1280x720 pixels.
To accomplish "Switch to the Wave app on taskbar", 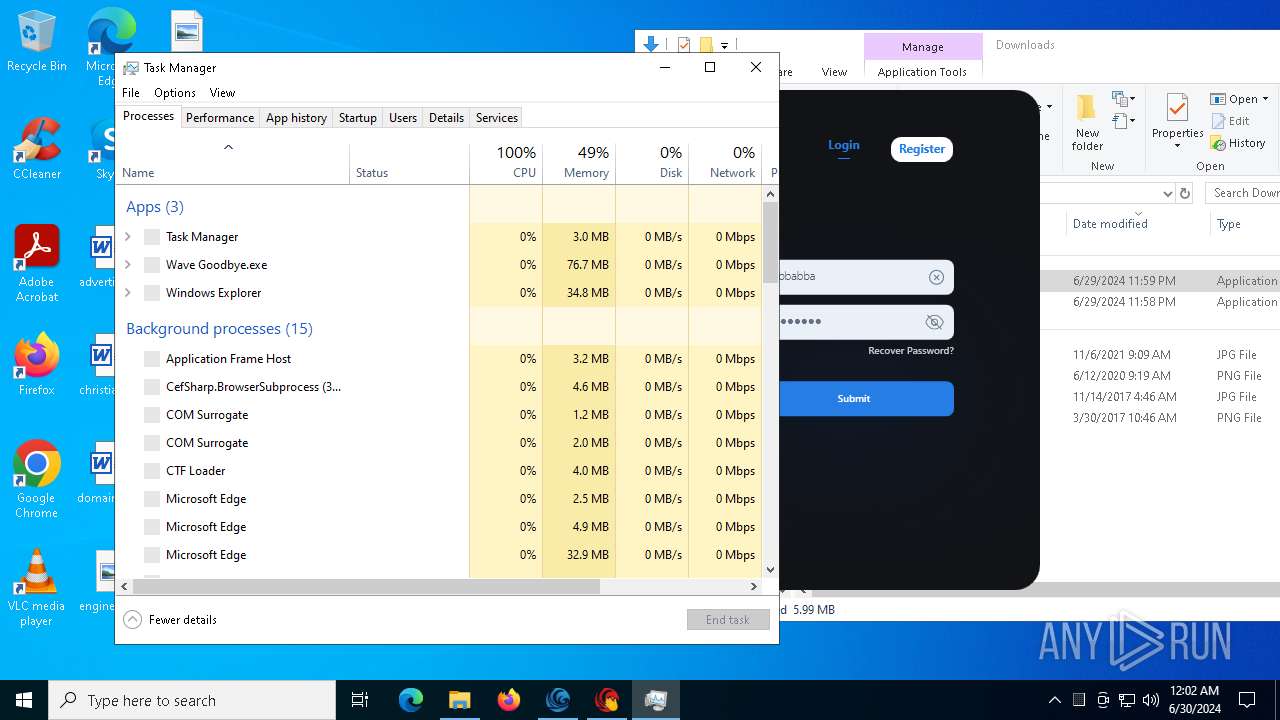I will pos(557,700).
